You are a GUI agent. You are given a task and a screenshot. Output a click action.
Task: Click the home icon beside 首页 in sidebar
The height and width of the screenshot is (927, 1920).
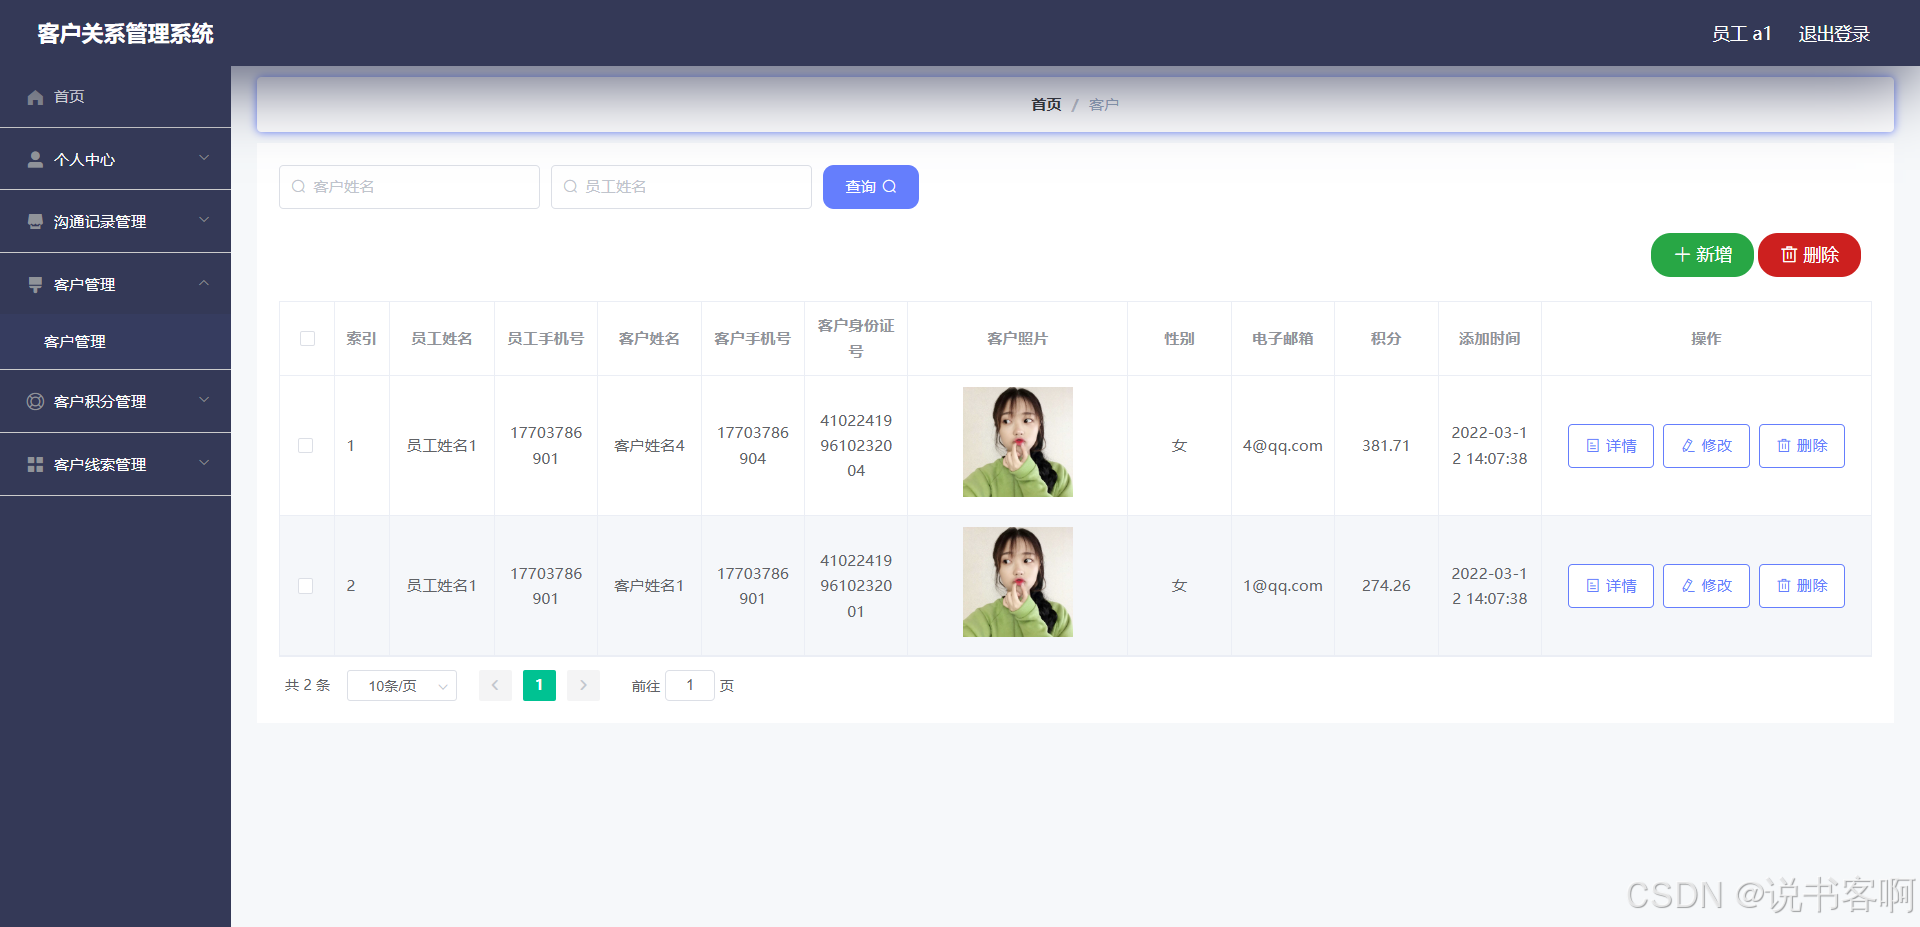[35, 97]
